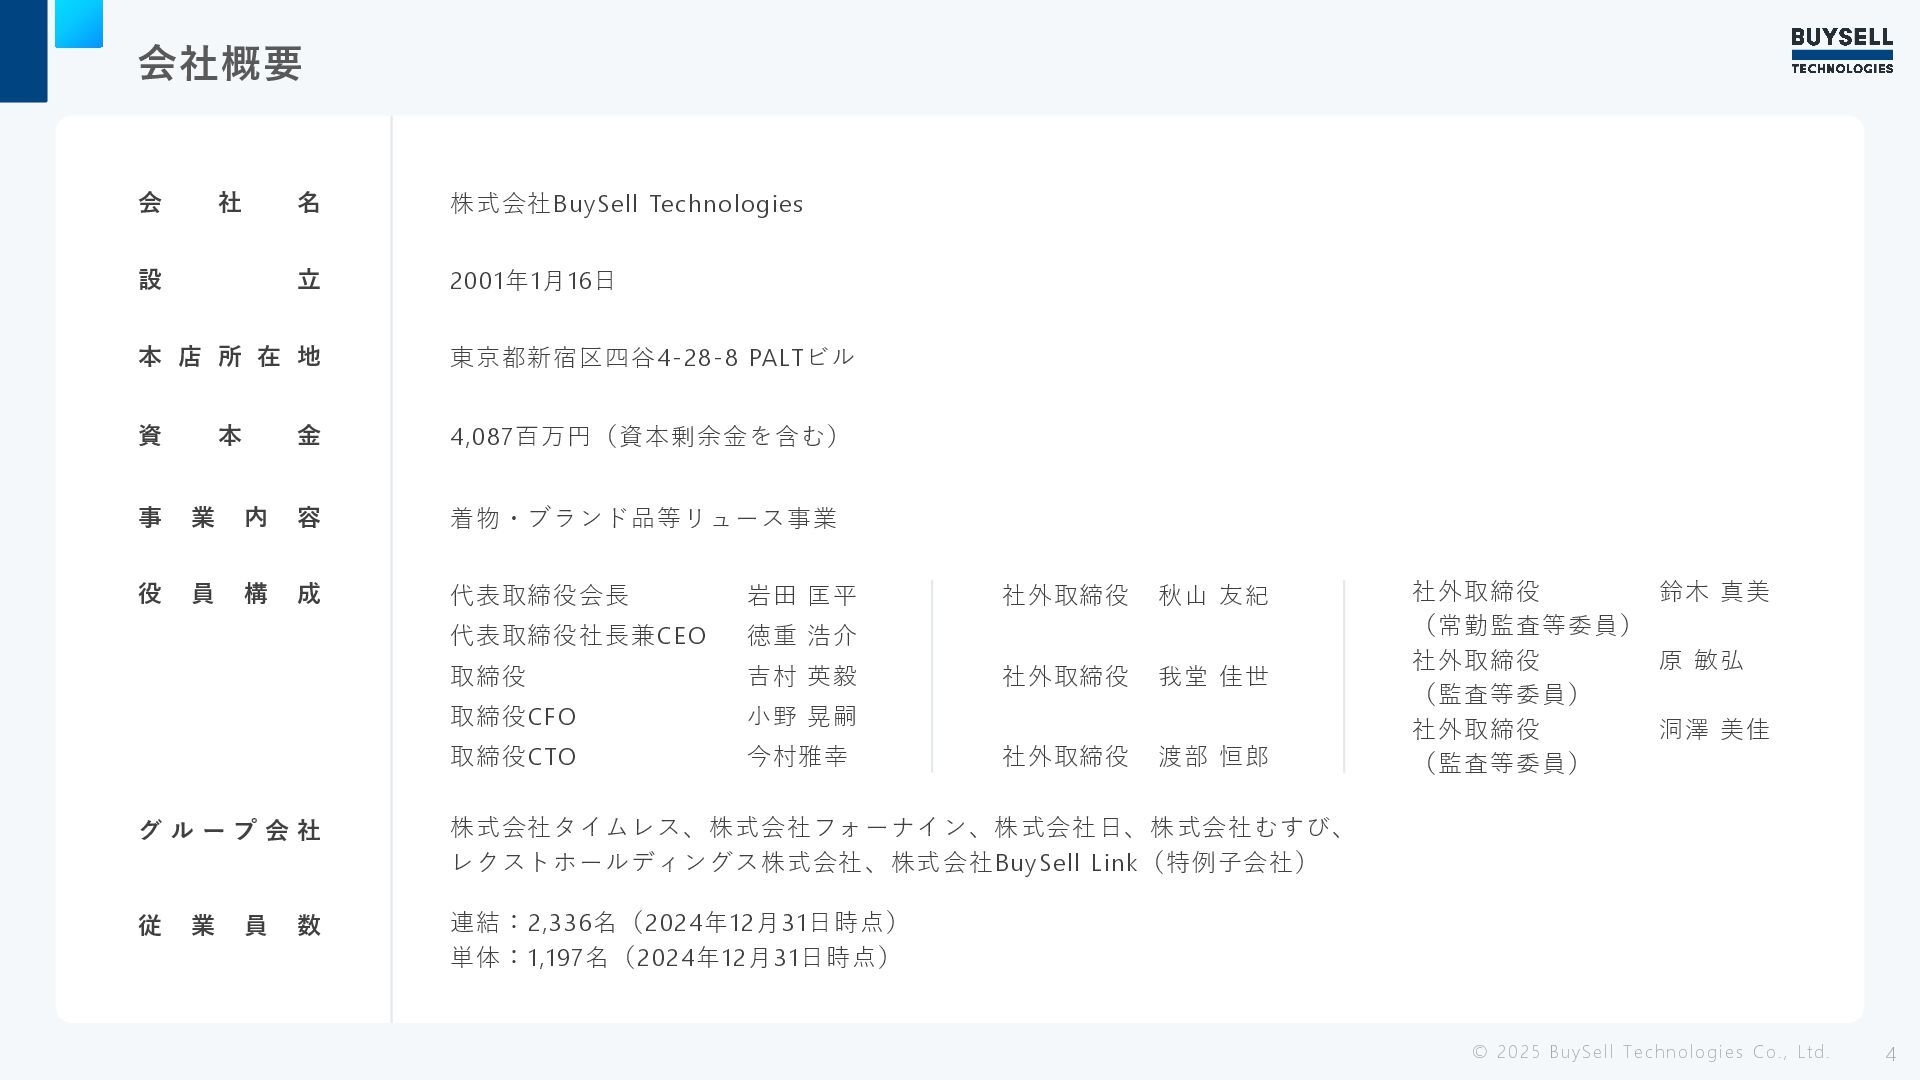The height and width of the screenshot is (1080, 1920).
Task: Click establishment date 2001年1月16日
Action: pos(532,281)
